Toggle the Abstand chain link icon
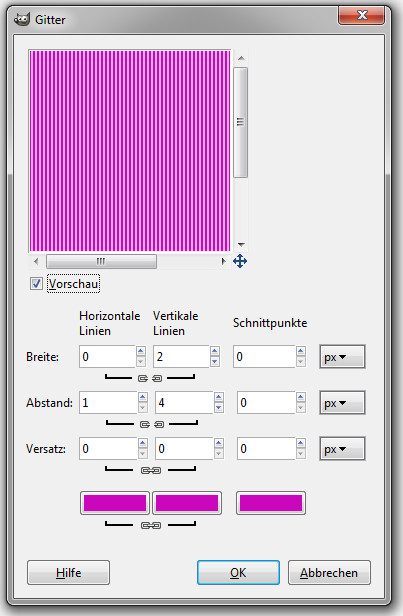 (152, 424)
